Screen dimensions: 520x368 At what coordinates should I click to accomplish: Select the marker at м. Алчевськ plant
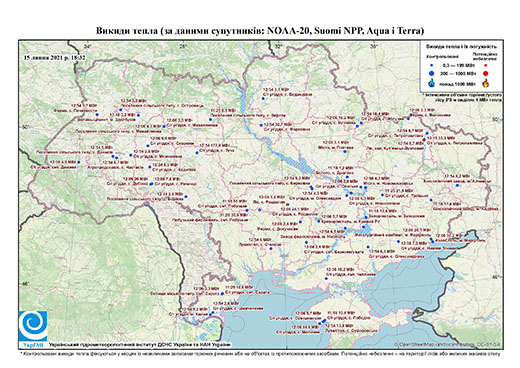pyautogui.click(x=457, y=185)
